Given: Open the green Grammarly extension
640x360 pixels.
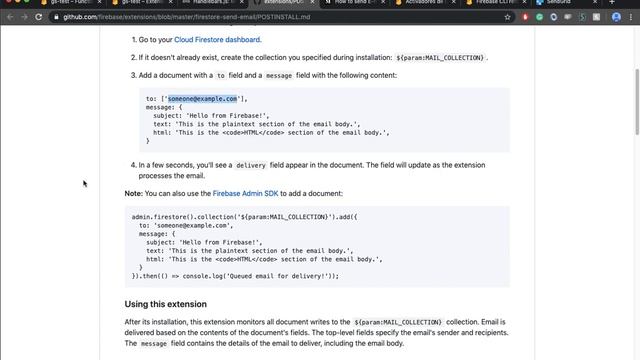Looking at the screenshot, I should point(540,17).
